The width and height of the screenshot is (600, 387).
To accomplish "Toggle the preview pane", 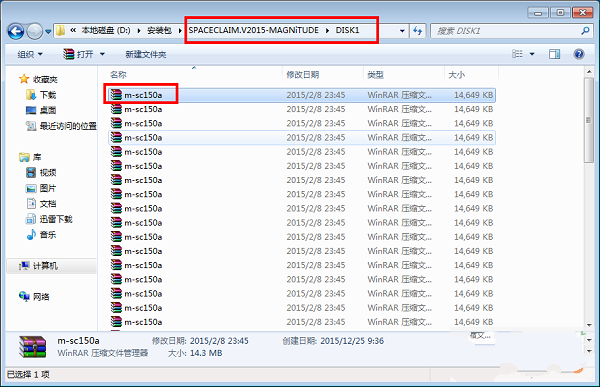I will [x=554, y=54].
